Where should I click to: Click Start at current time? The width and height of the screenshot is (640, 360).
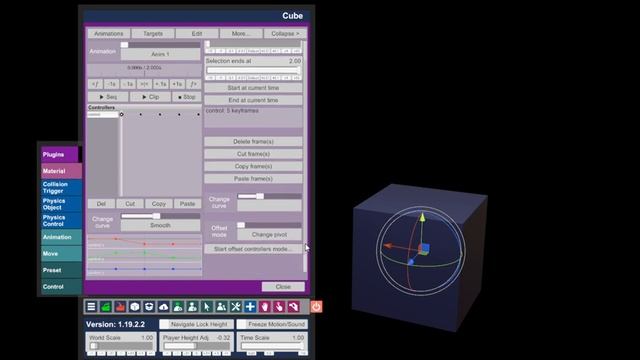[253, 88]
